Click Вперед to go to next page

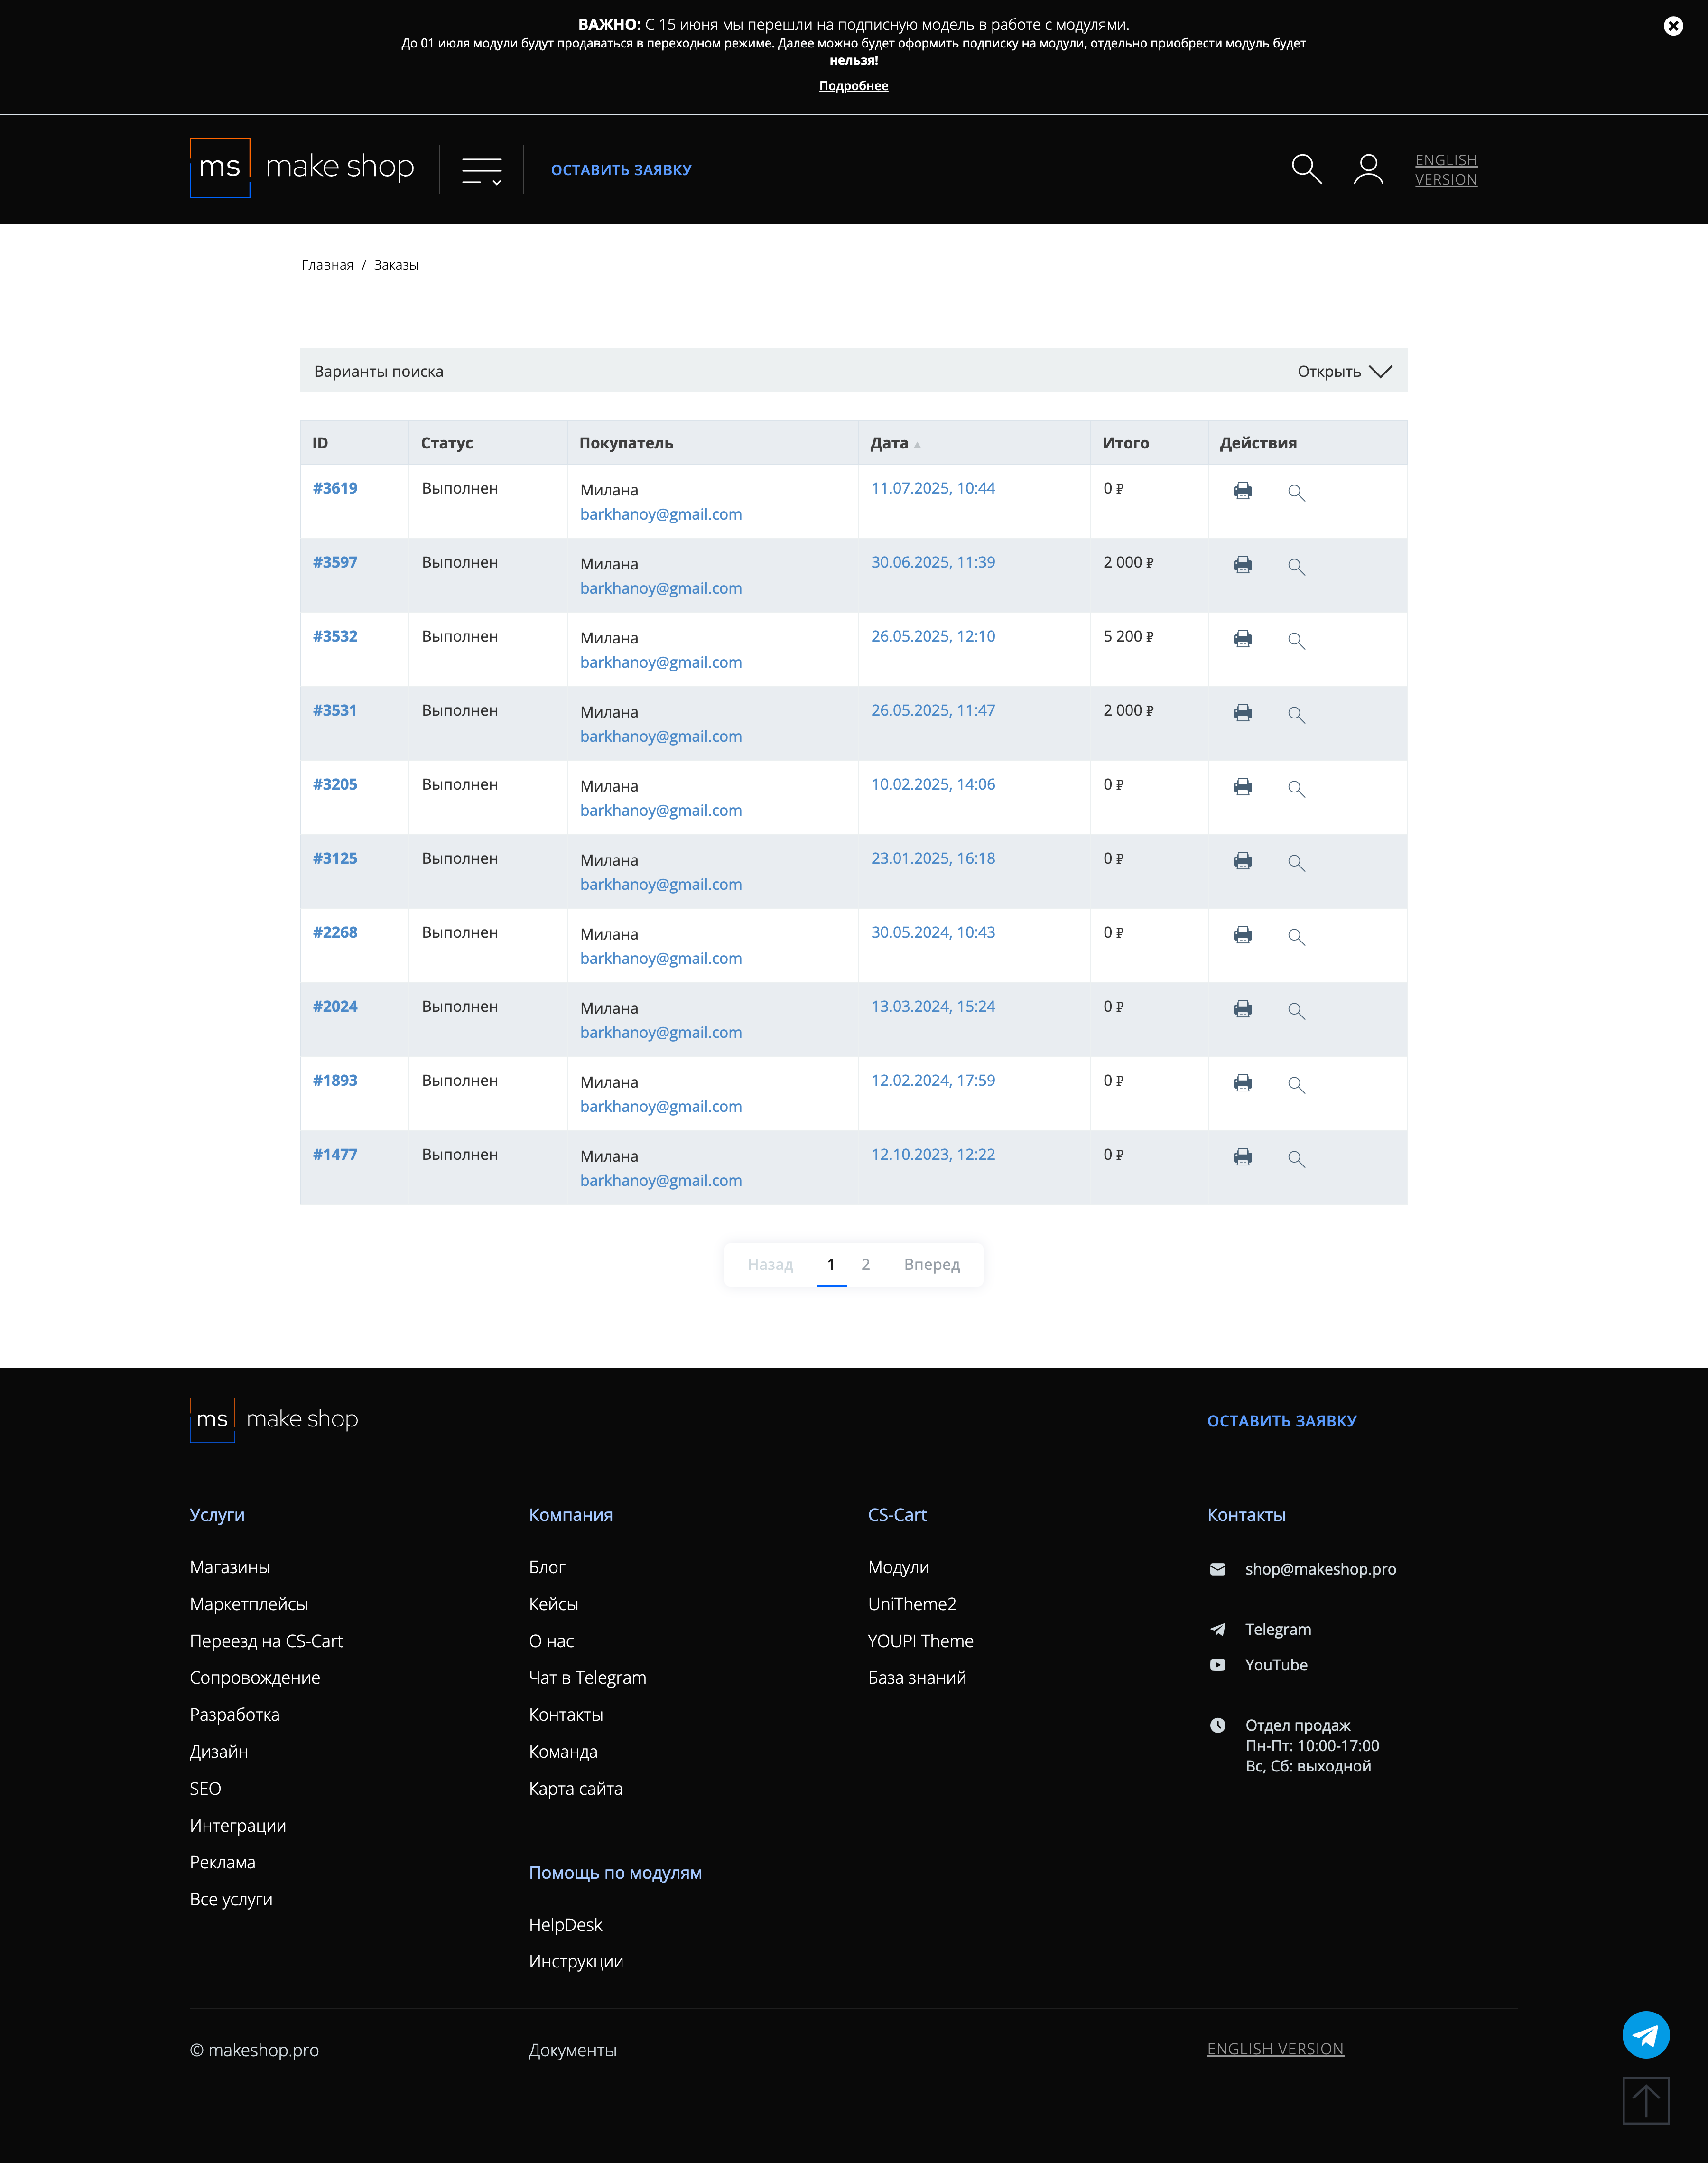click(x=931, y=1265)
